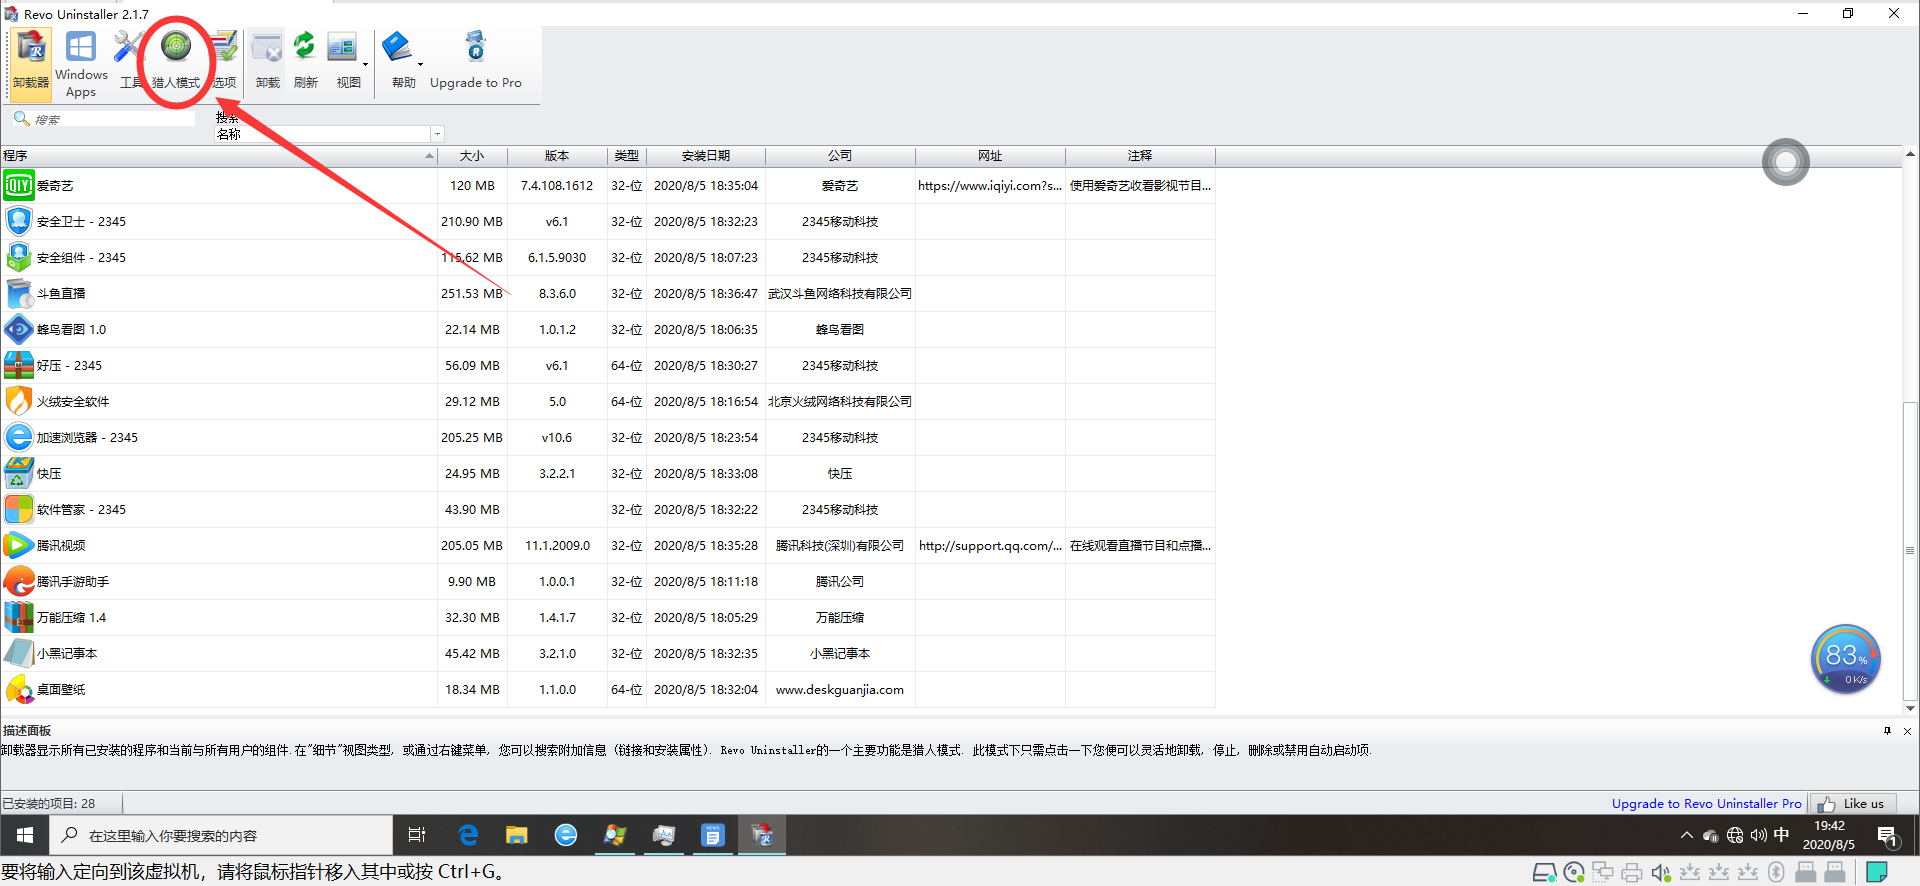
Task: Select the 软件管家 - 2345 program icon
Action: [x=18, y=510]
